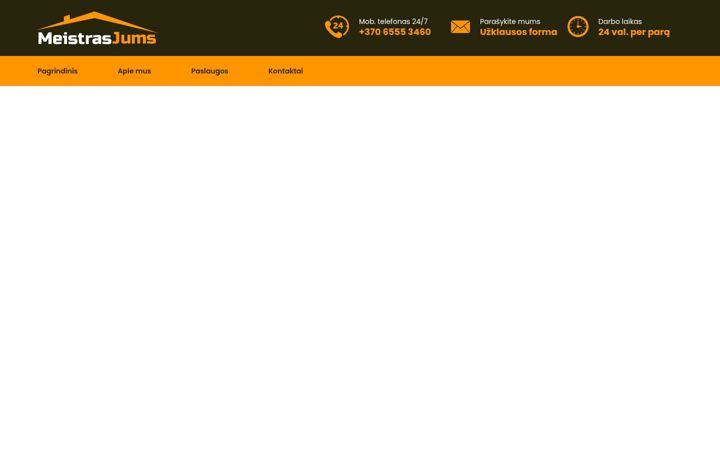Click the 'Parašykite mums' label

point(510,22)
